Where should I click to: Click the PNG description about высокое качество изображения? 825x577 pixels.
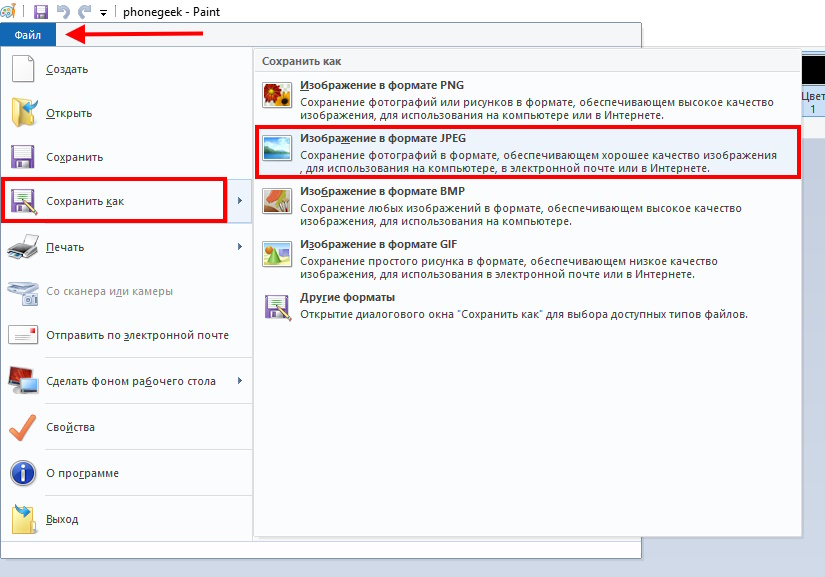coord(537,108)
